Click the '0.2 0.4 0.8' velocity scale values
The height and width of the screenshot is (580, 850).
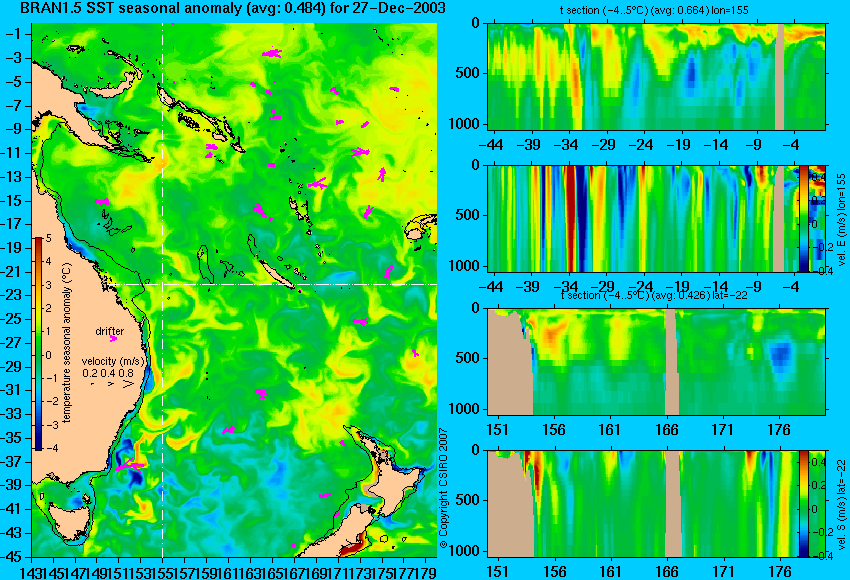108,373
